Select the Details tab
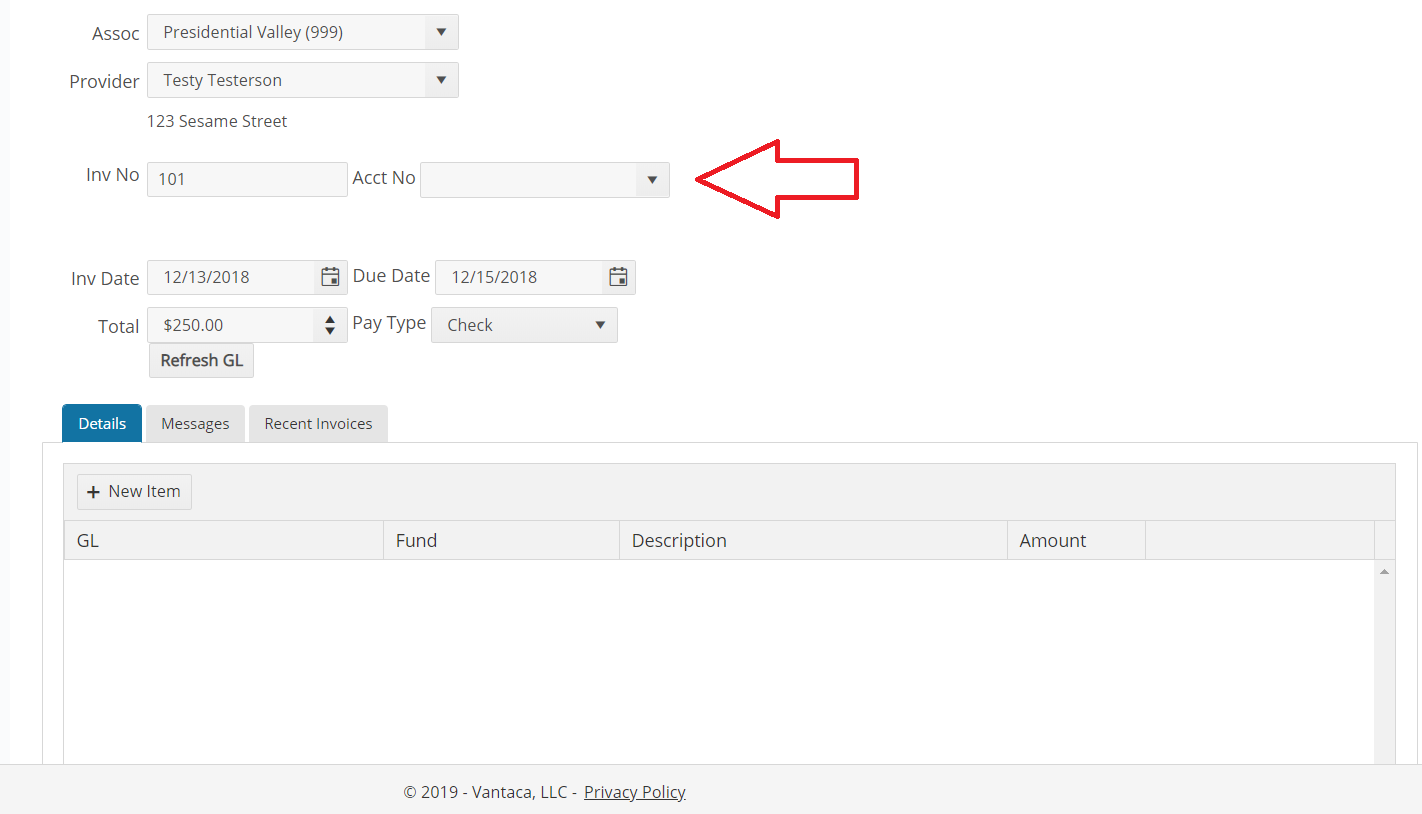 pyautogui.click(x=101, y=423)
